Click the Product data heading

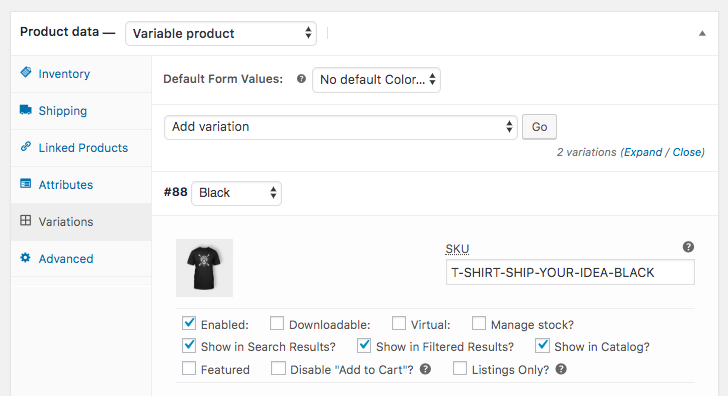point(59,32)
